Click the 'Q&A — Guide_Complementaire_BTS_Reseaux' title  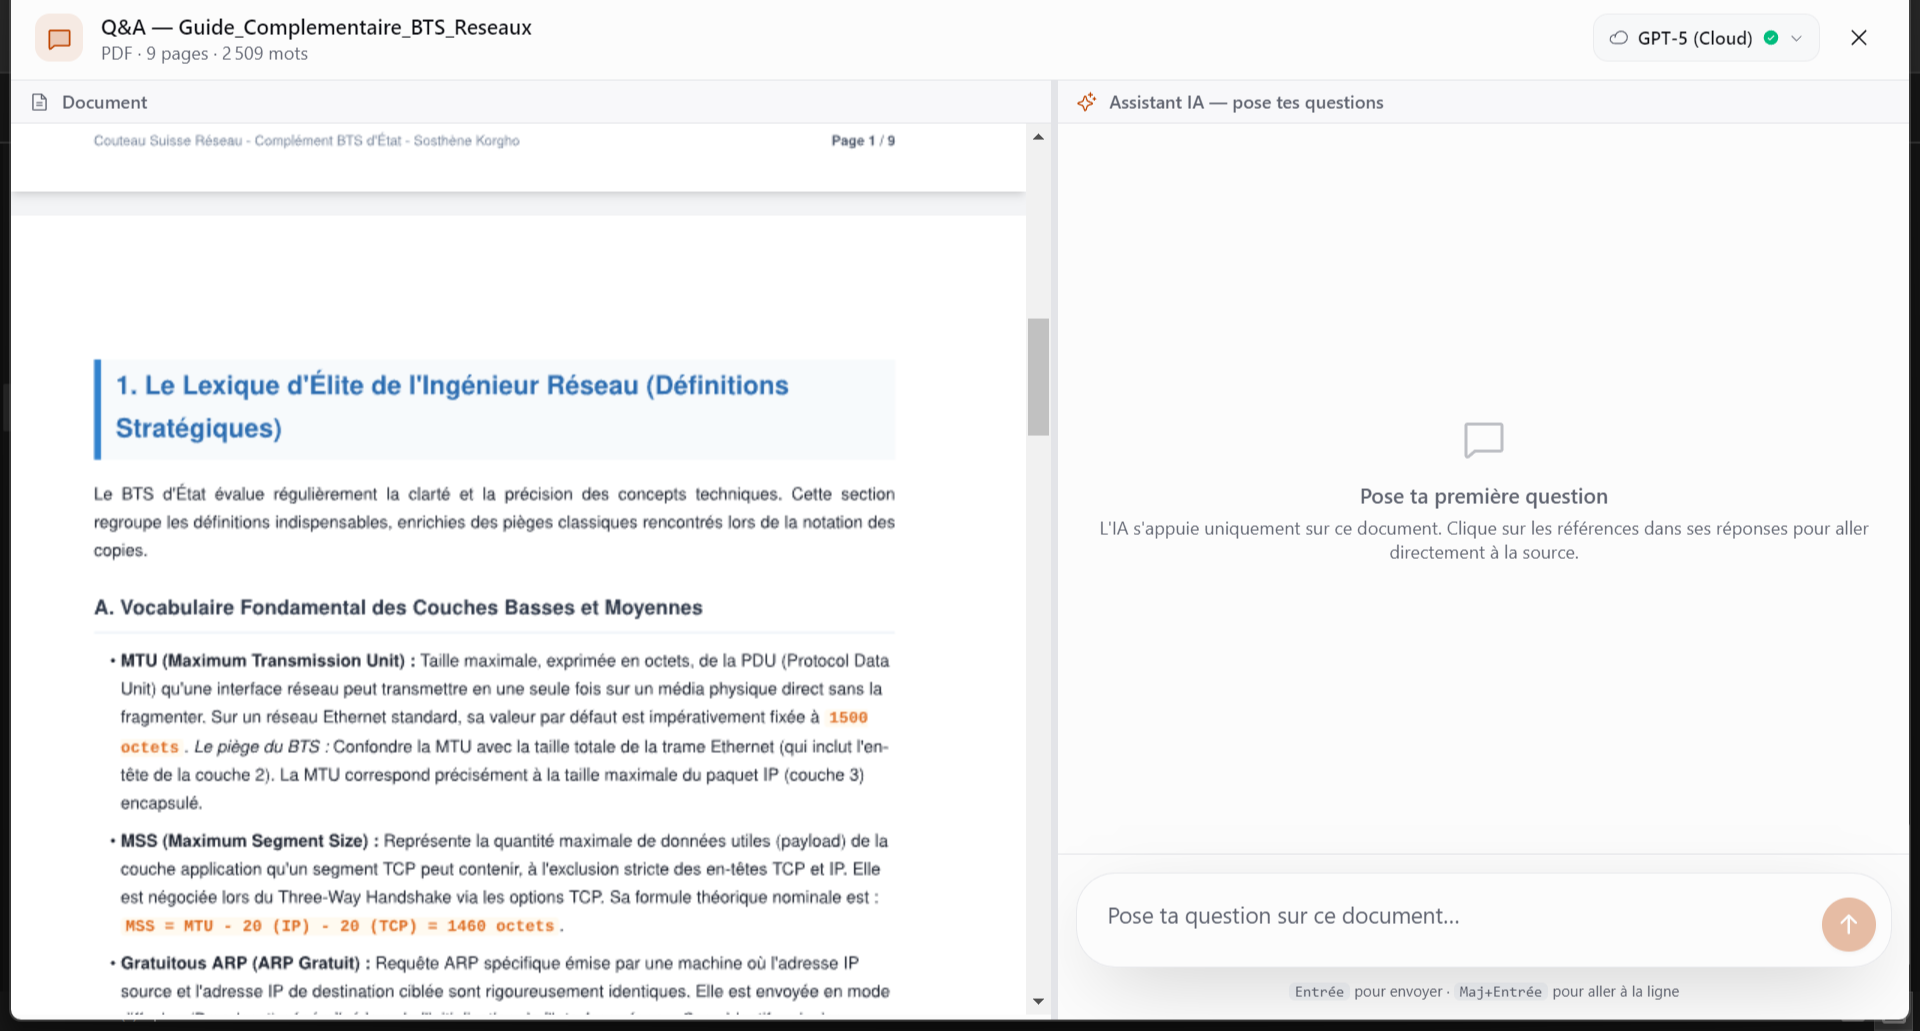[x=316, y=27]
